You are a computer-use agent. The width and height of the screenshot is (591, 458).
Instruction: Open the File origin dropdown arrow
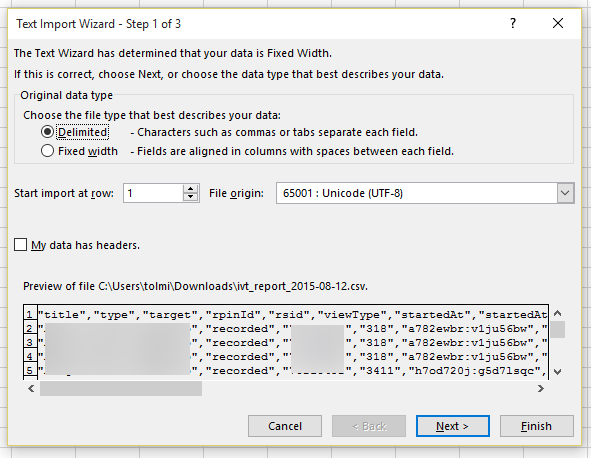(565, 193)
